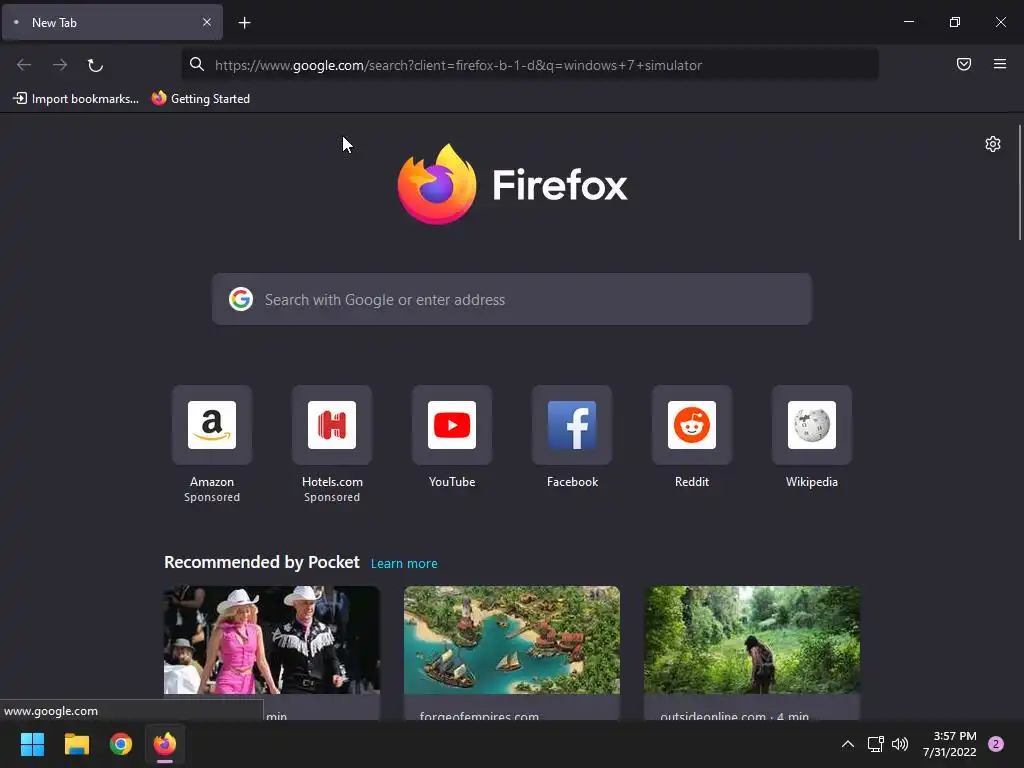Click Import bookmarks in the bookmarks bar

tap(76, 99)
